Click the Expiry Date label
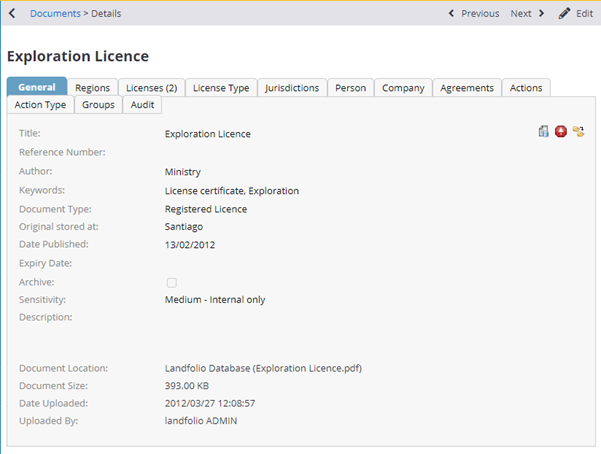Image resolution: width=601 pixels, height=454 pixels. coord(46,263)
